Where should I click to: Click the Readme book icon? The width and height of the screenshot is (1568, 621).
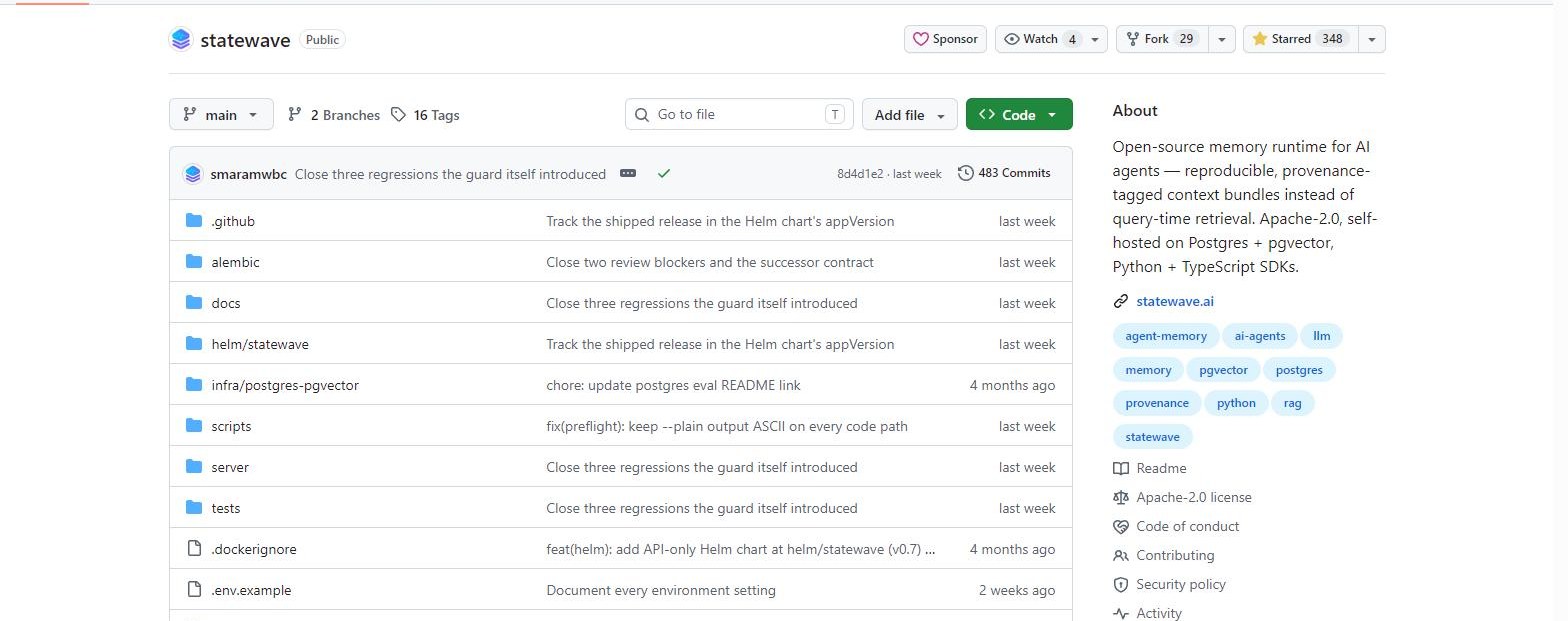[x=1120, y=468]
